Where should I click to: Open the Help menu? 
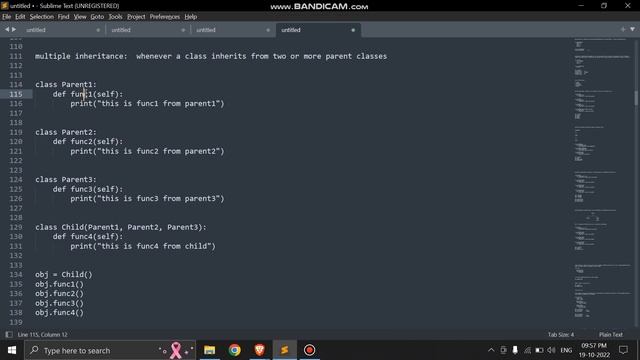pos(191,17)
